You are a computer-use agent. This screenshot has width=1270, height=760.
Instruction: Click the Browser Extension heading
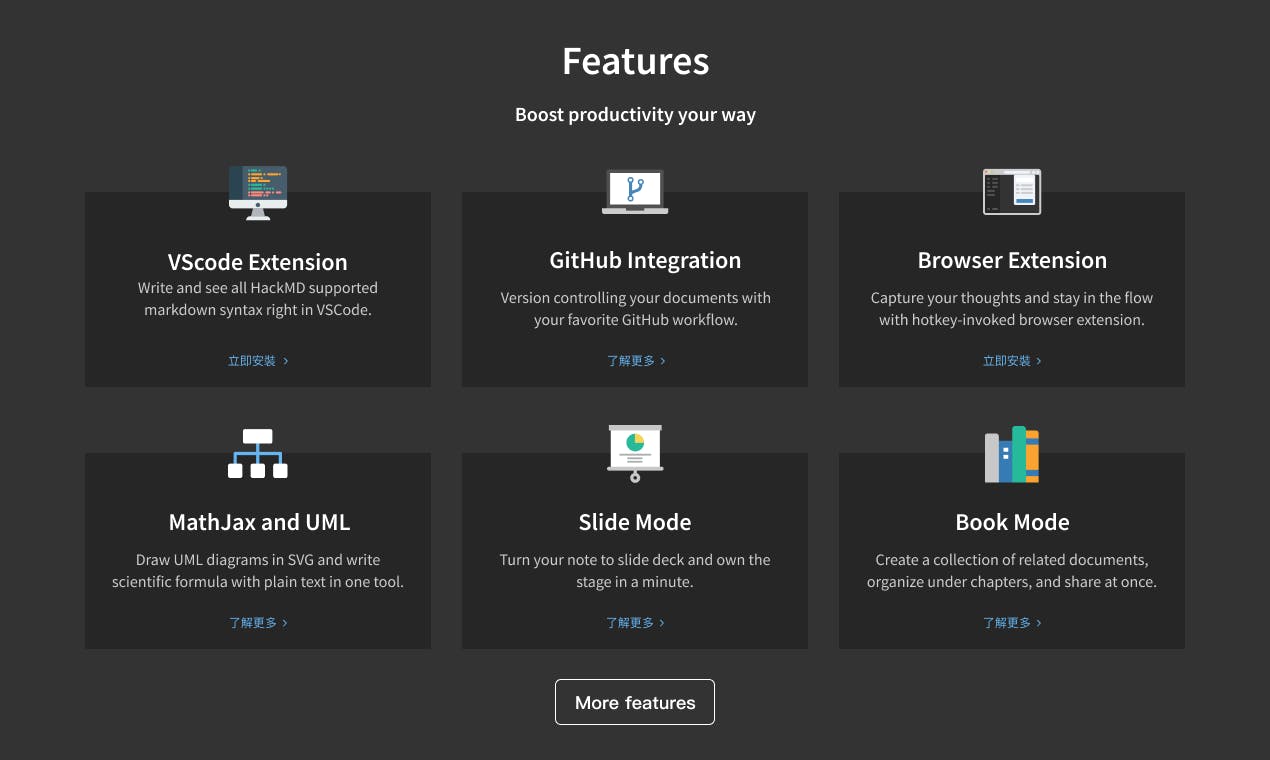tap(1012, 260)
